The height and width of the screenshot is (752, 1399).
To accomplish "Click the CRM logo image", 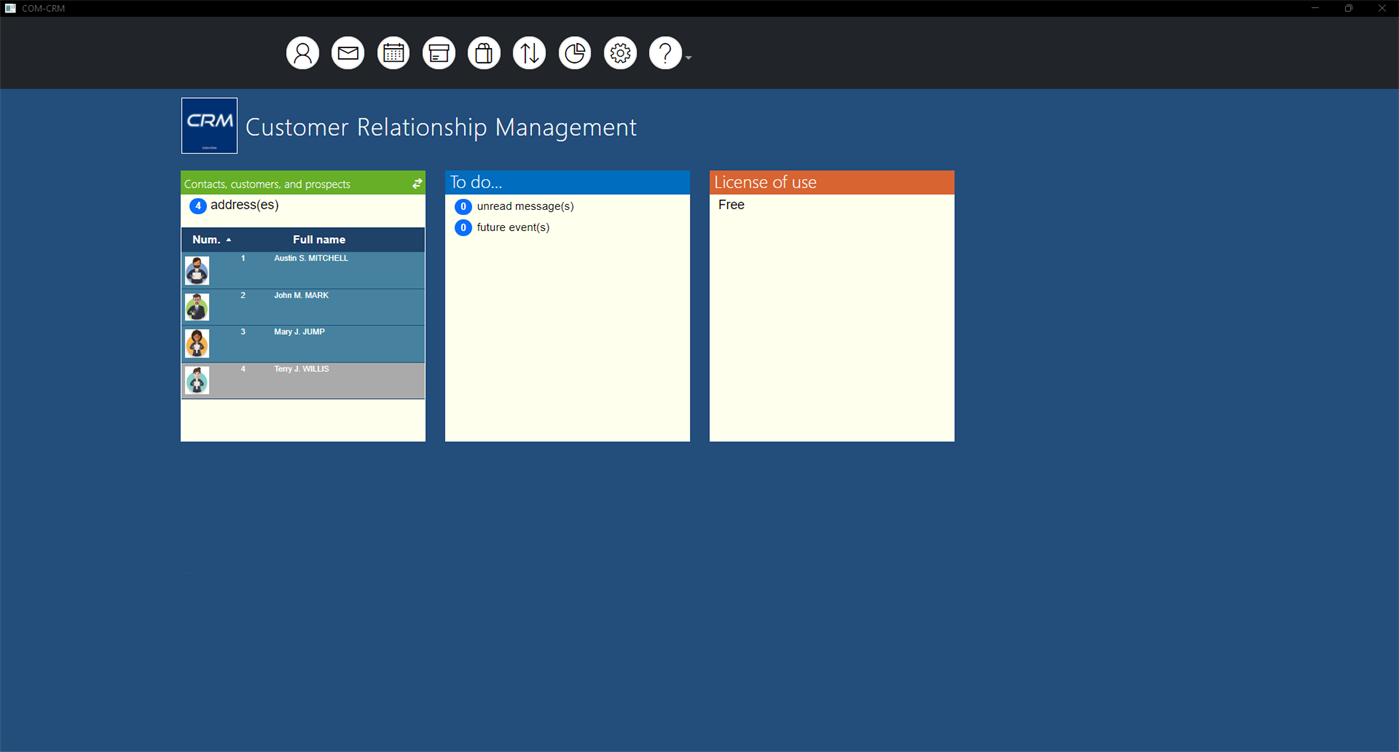I will tap(209, 125).
